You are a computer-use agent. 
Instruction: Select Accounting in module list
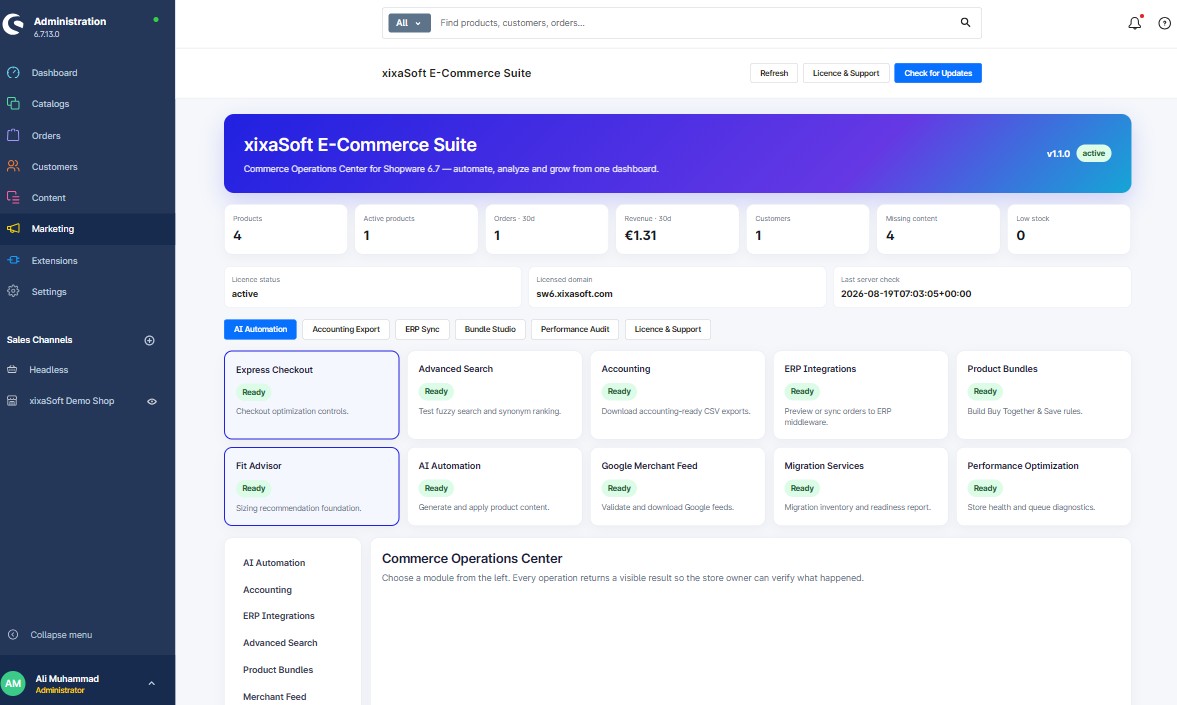click(x=267, y=589)
